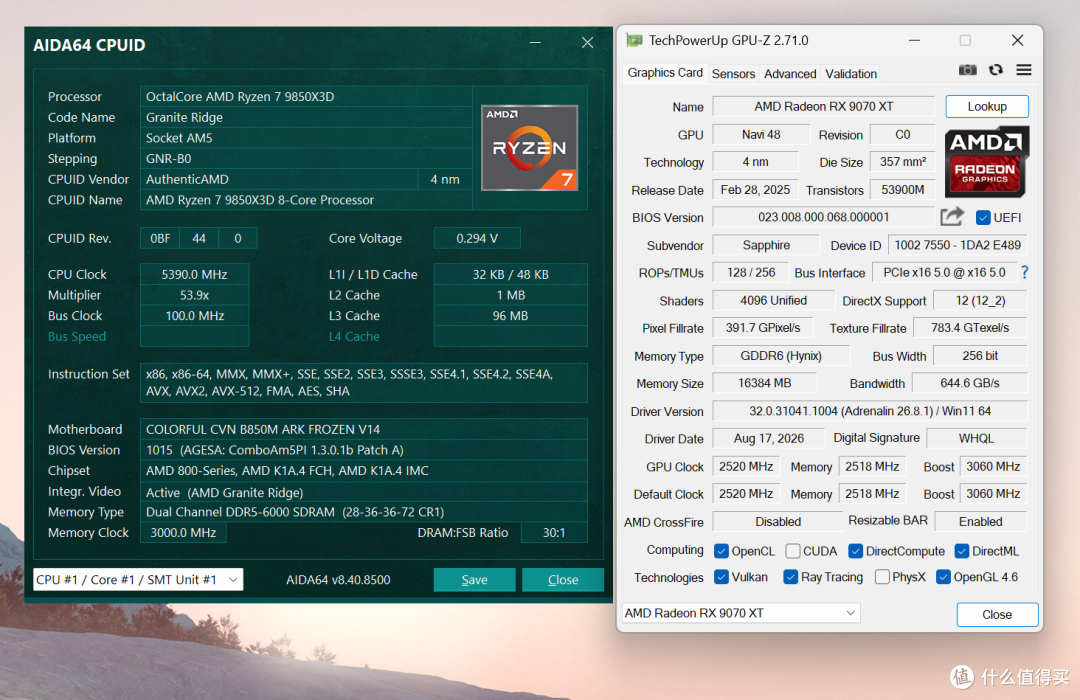Minimize the AIDA64 CPUID window
This screenshot has width=1080, height=700.
click(x=535, y=43)
